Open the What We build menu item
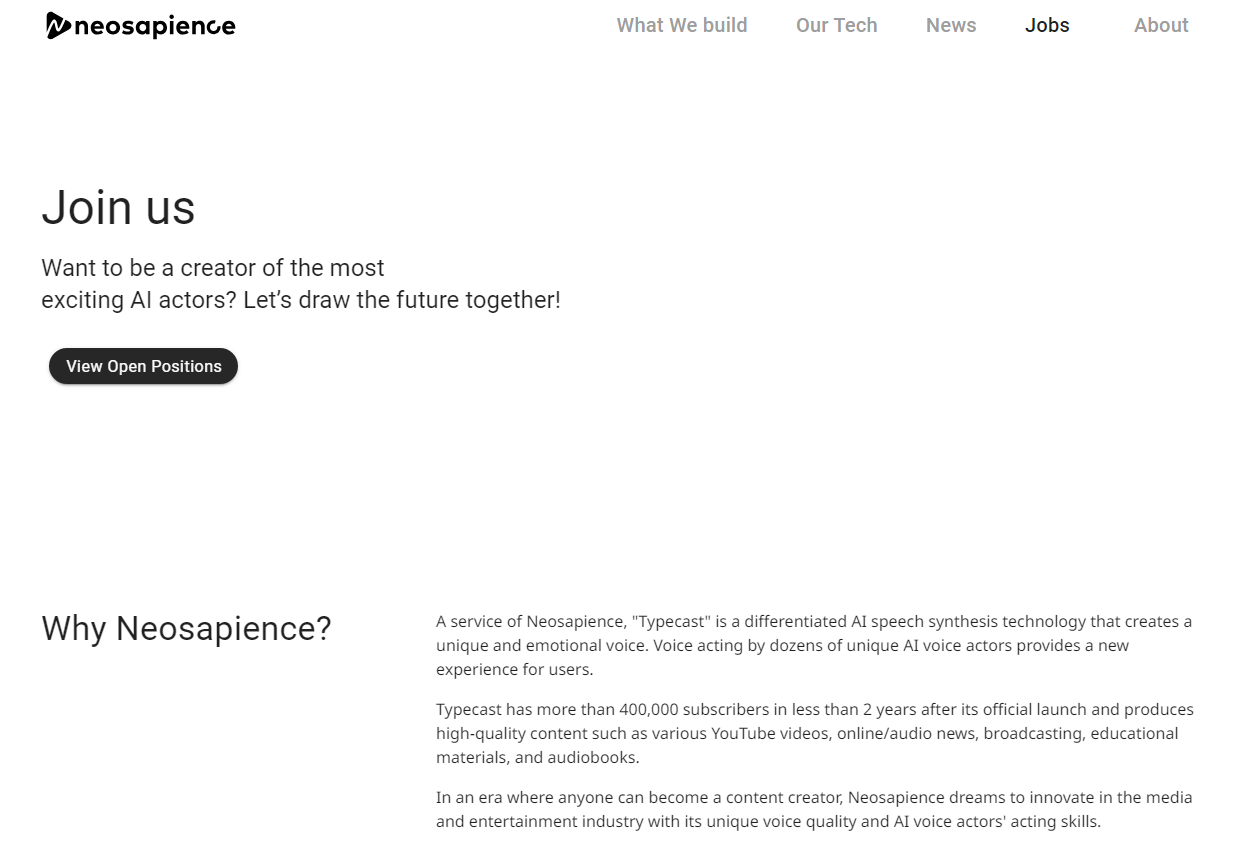The width and height of the screenshot is (1249, 850). 682,25
